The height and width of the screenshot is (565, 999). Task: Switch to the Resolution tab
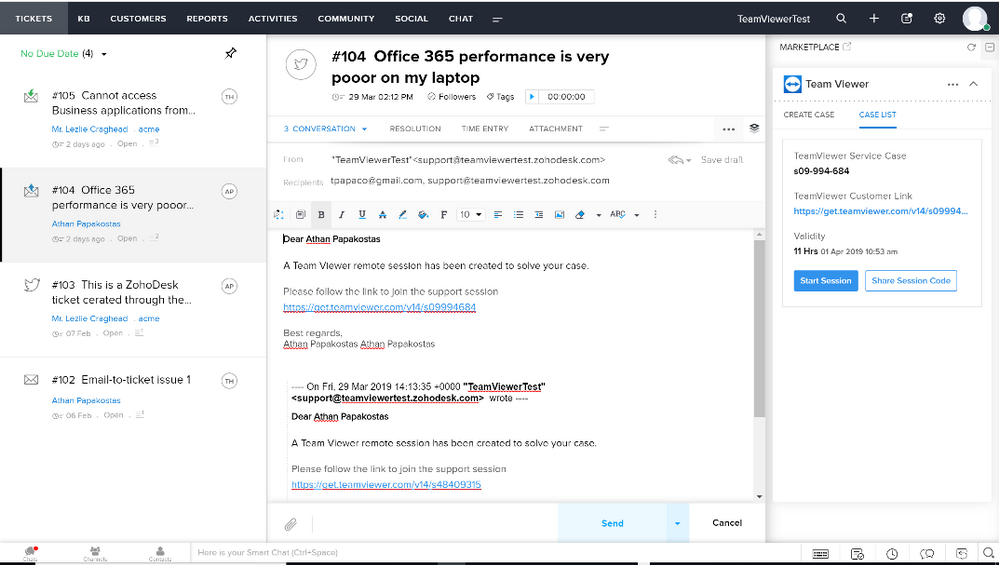click(415, 129)
